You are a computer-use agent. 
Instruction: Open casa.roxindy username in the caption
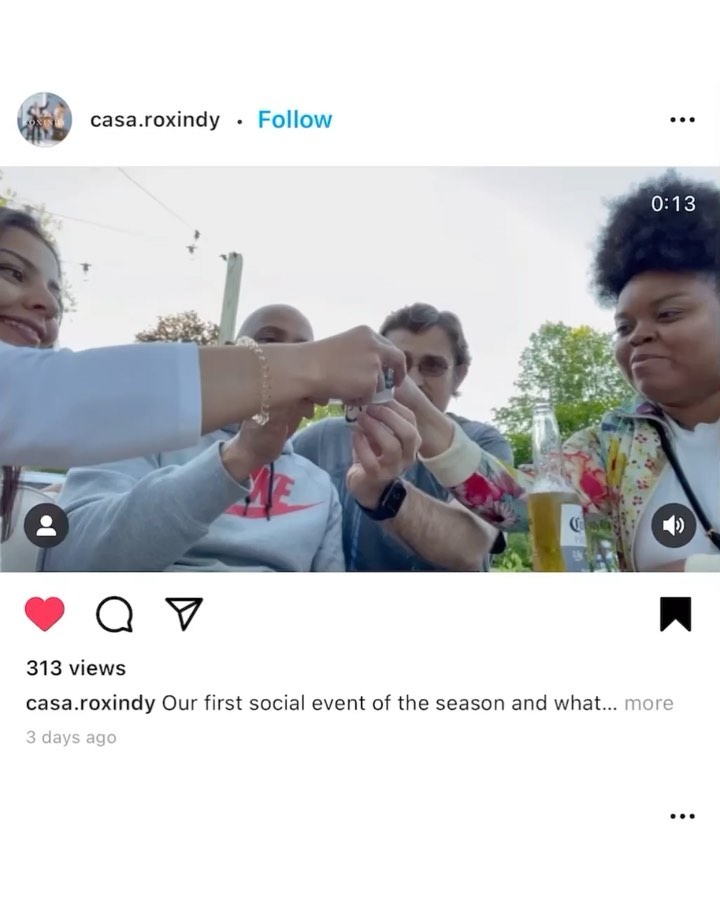[90, 703]
